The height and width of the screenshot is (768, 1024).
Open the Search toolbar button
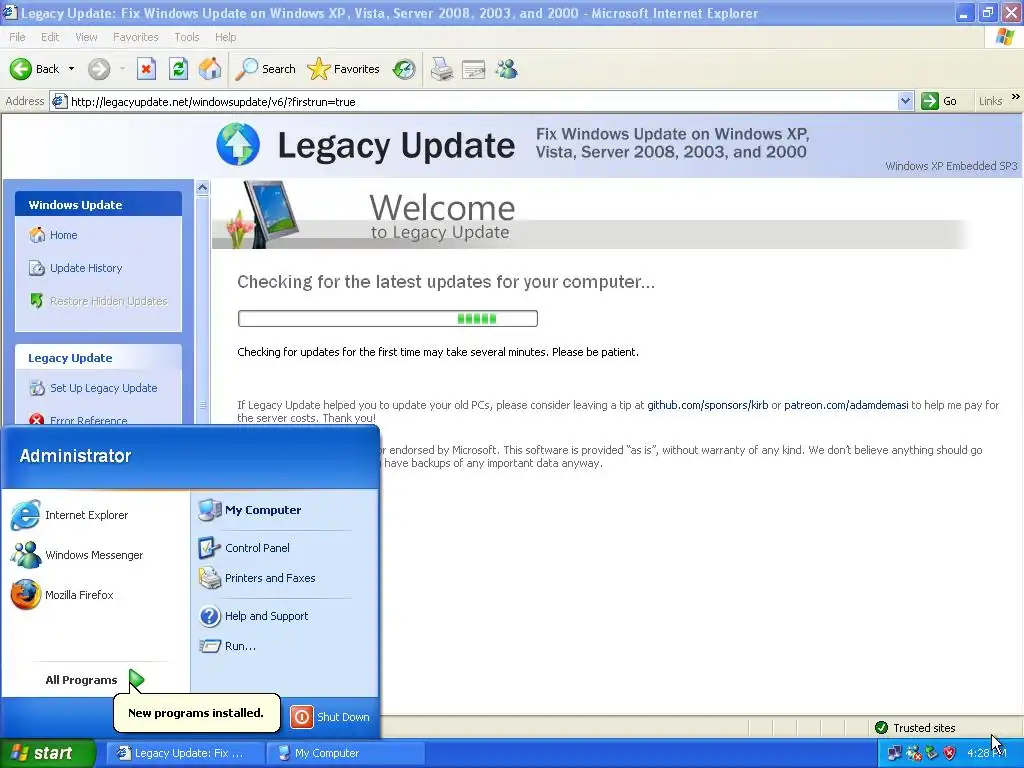tap(265, 69)
